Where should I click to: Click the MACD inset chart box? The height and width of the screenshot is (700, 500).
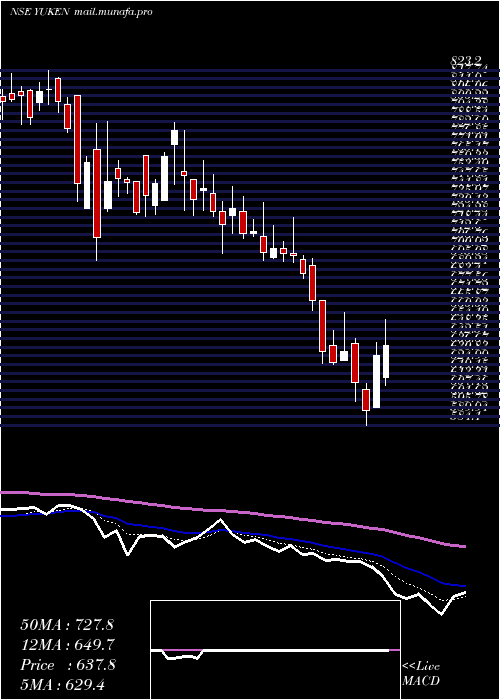click(x=275, y=650)
